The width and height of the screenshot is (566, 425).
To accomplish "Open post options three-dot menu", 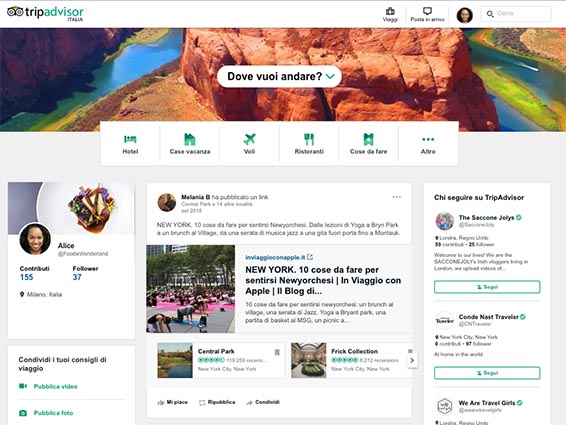I will (397, 197).
